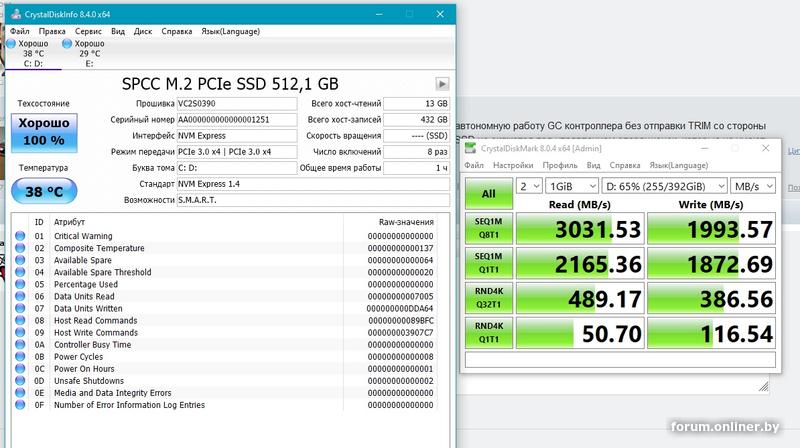Click status dot for Percentage Used

coord(20,284)
